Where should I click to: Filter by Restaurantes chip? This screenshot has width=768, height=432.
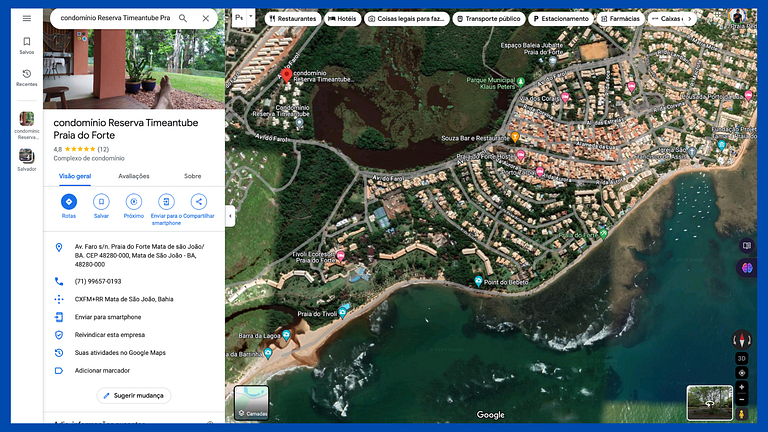point(293,19)
